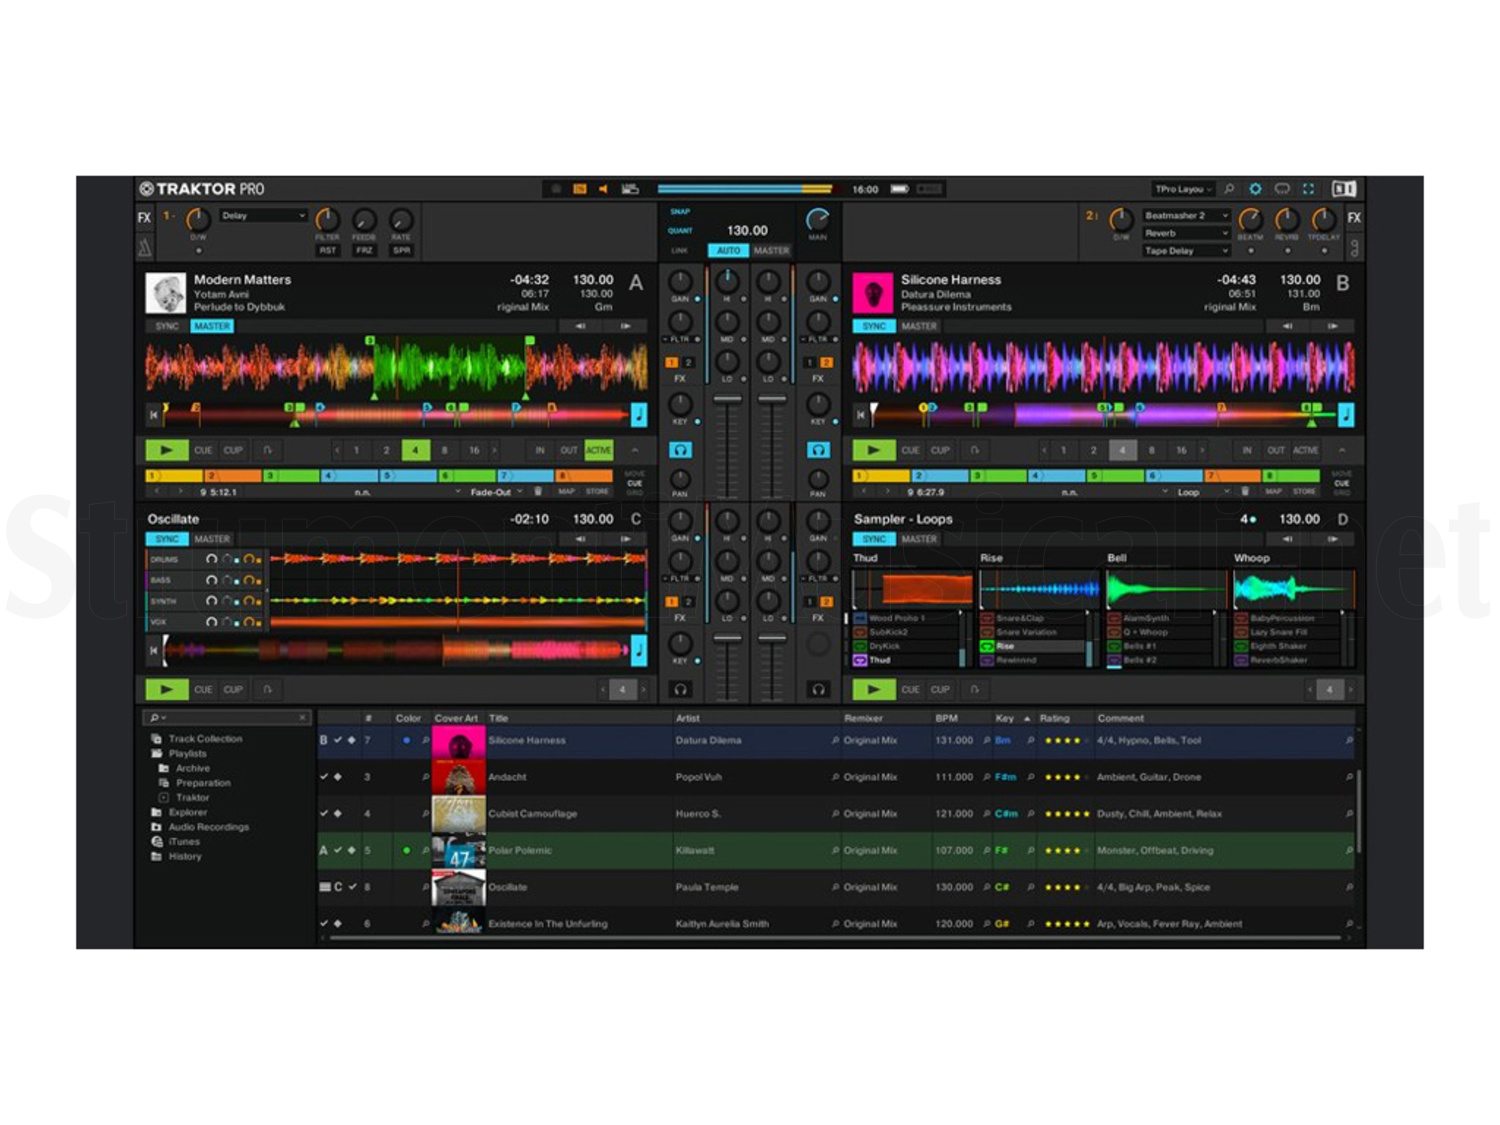Open the TPro Layout selector dropdown
This screenshot has height=1125, width=1500.
(x=1183, y=189)
